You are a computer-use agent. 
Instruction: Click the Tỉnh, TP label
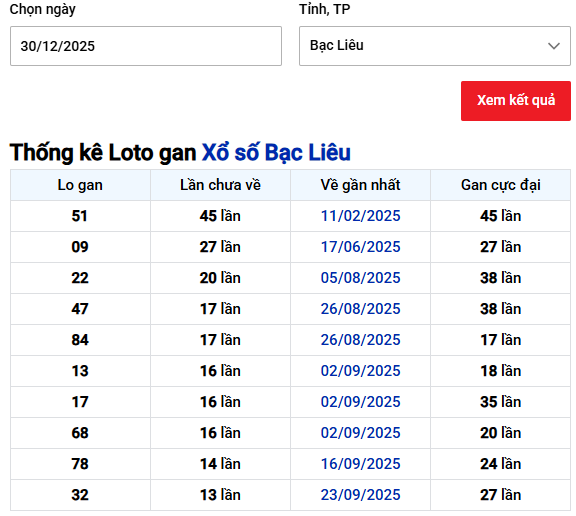(325, 9)
